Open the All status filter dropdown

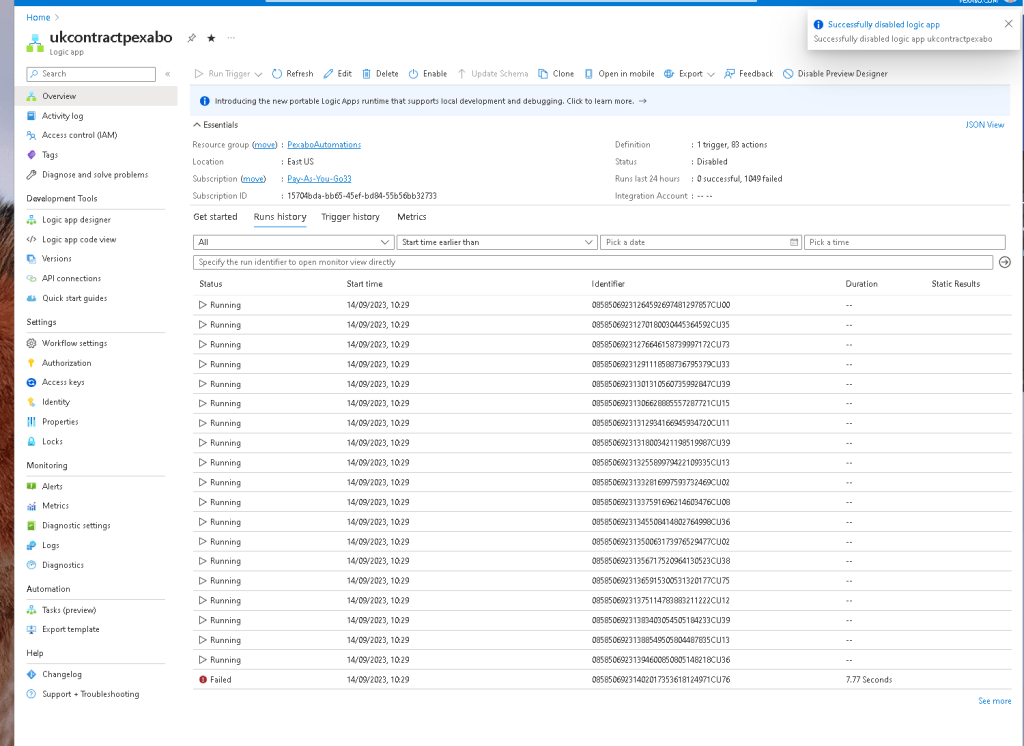click(x=293, y=242)
